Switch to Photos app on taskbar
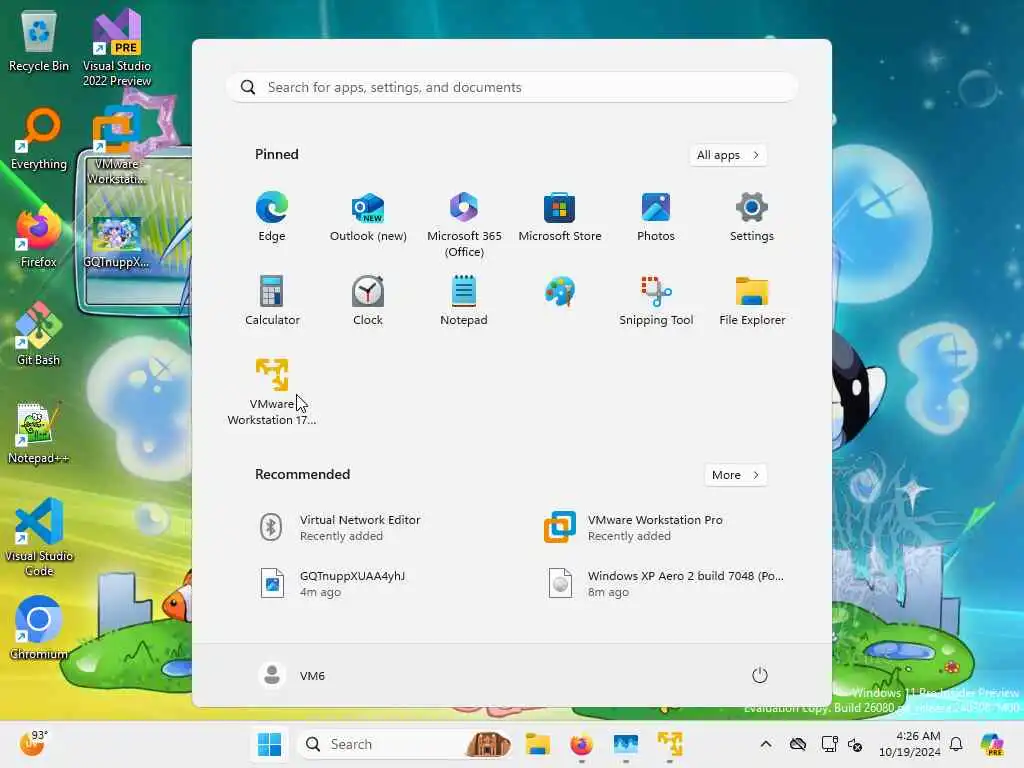 coord(625,744)
